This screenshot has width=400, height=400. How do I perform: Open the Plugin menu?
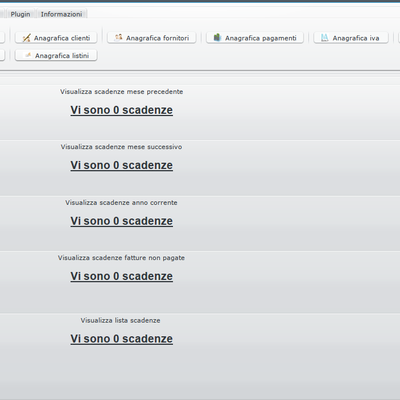(x=20, y=14)
